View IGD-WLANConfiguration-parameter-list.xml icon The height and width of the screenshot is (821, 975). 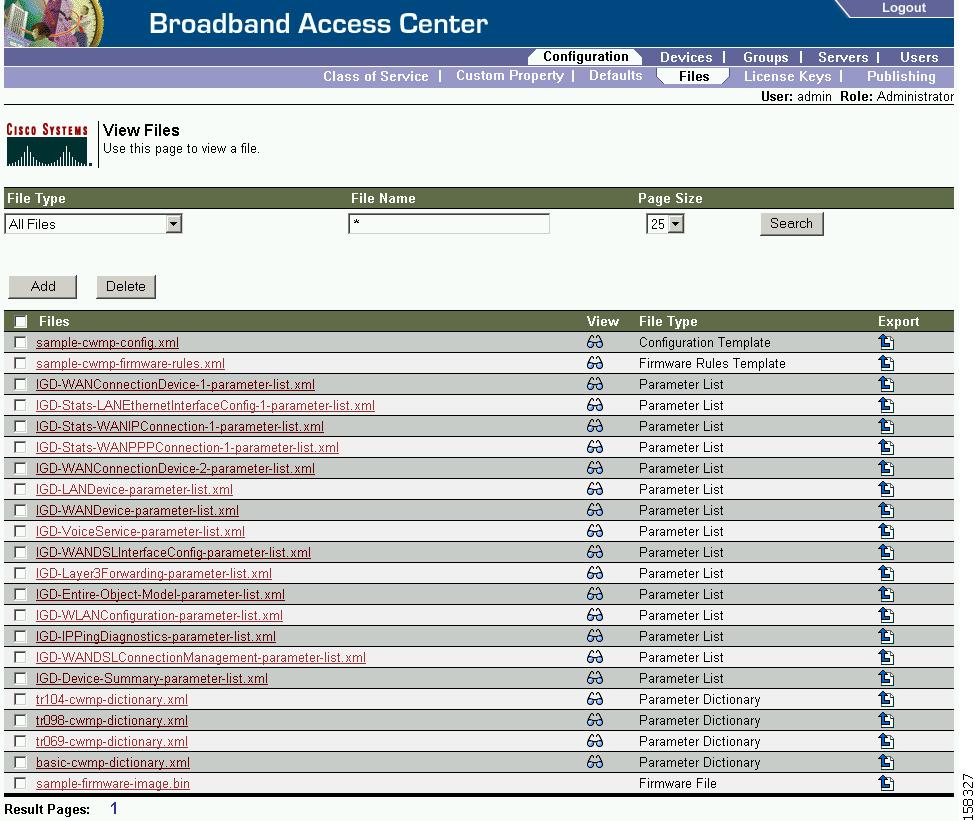point(594,615)
